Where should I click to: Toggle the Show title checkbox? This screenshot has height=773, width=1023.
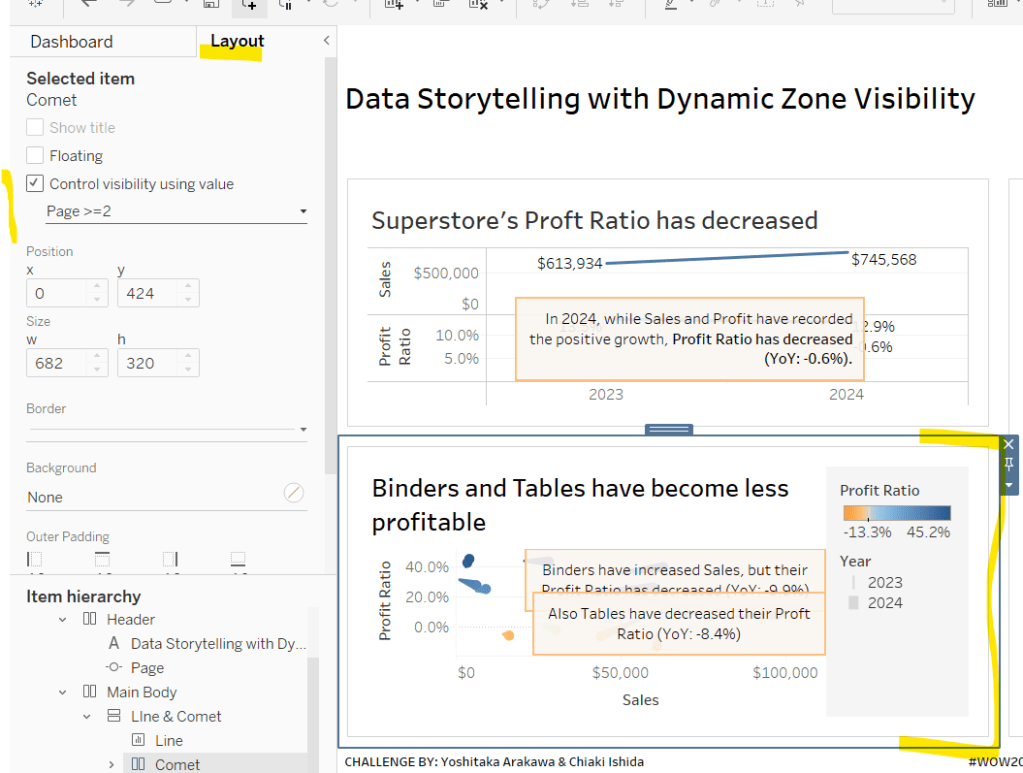point(35,128)
